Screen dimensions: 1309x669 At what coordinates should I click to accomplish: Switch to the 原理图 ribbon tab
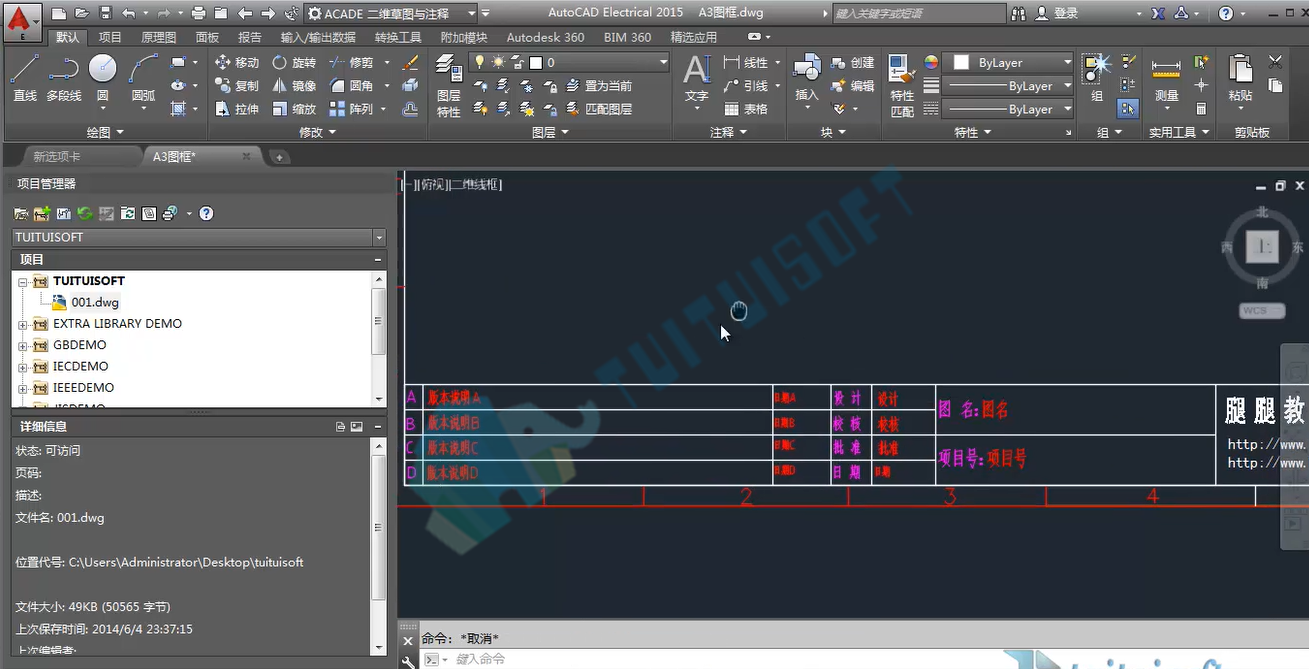coord(158,37)
